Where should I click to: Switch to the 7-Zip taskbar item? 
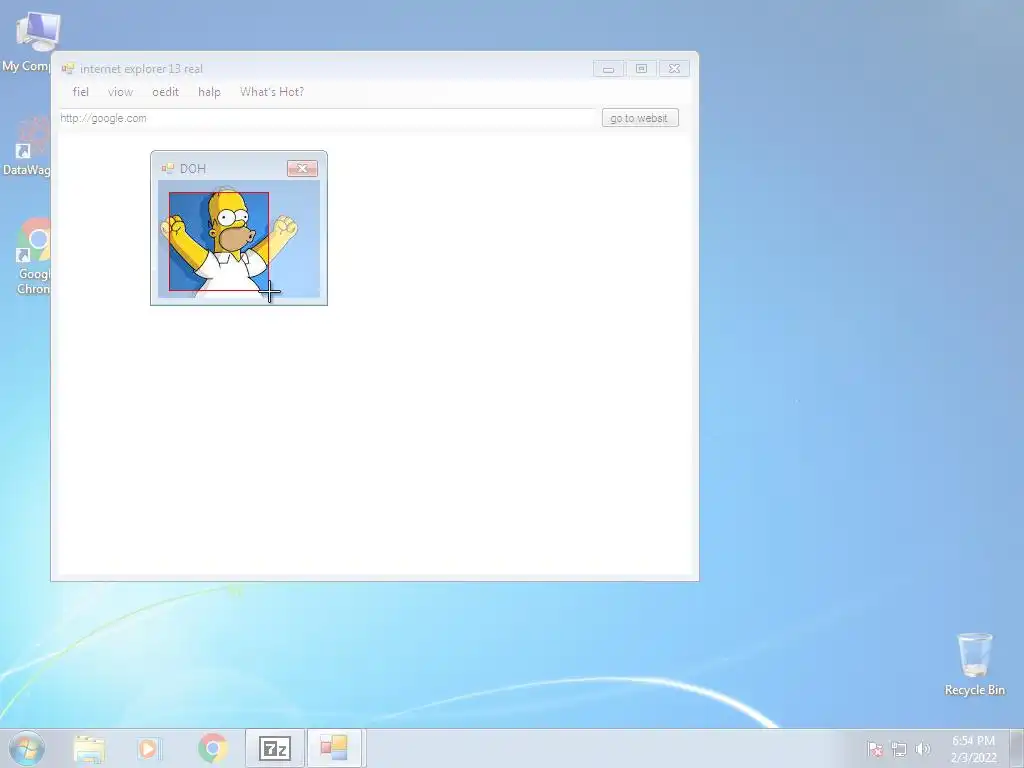coord(275,748)
